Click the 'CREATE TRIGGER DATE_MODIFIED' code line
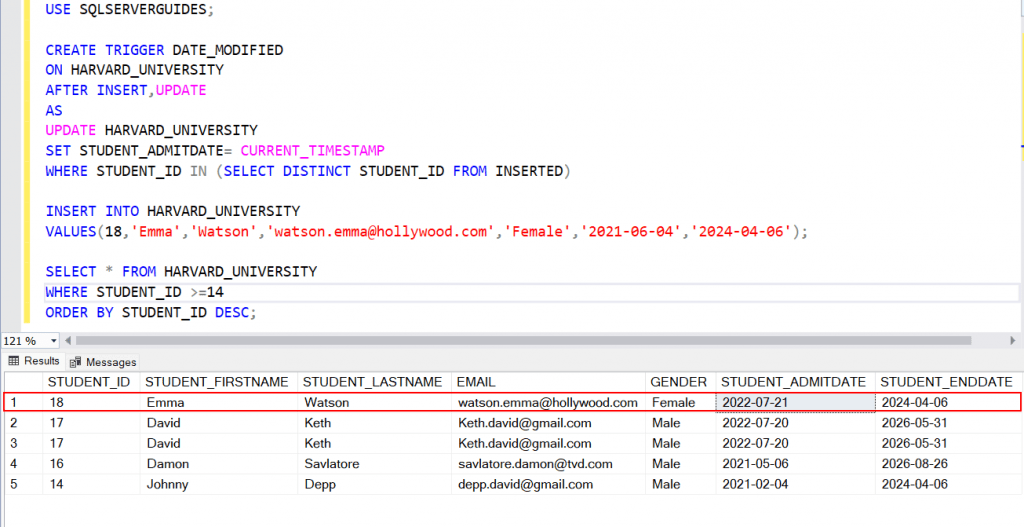1024x527 pixels. click(164, 50)
